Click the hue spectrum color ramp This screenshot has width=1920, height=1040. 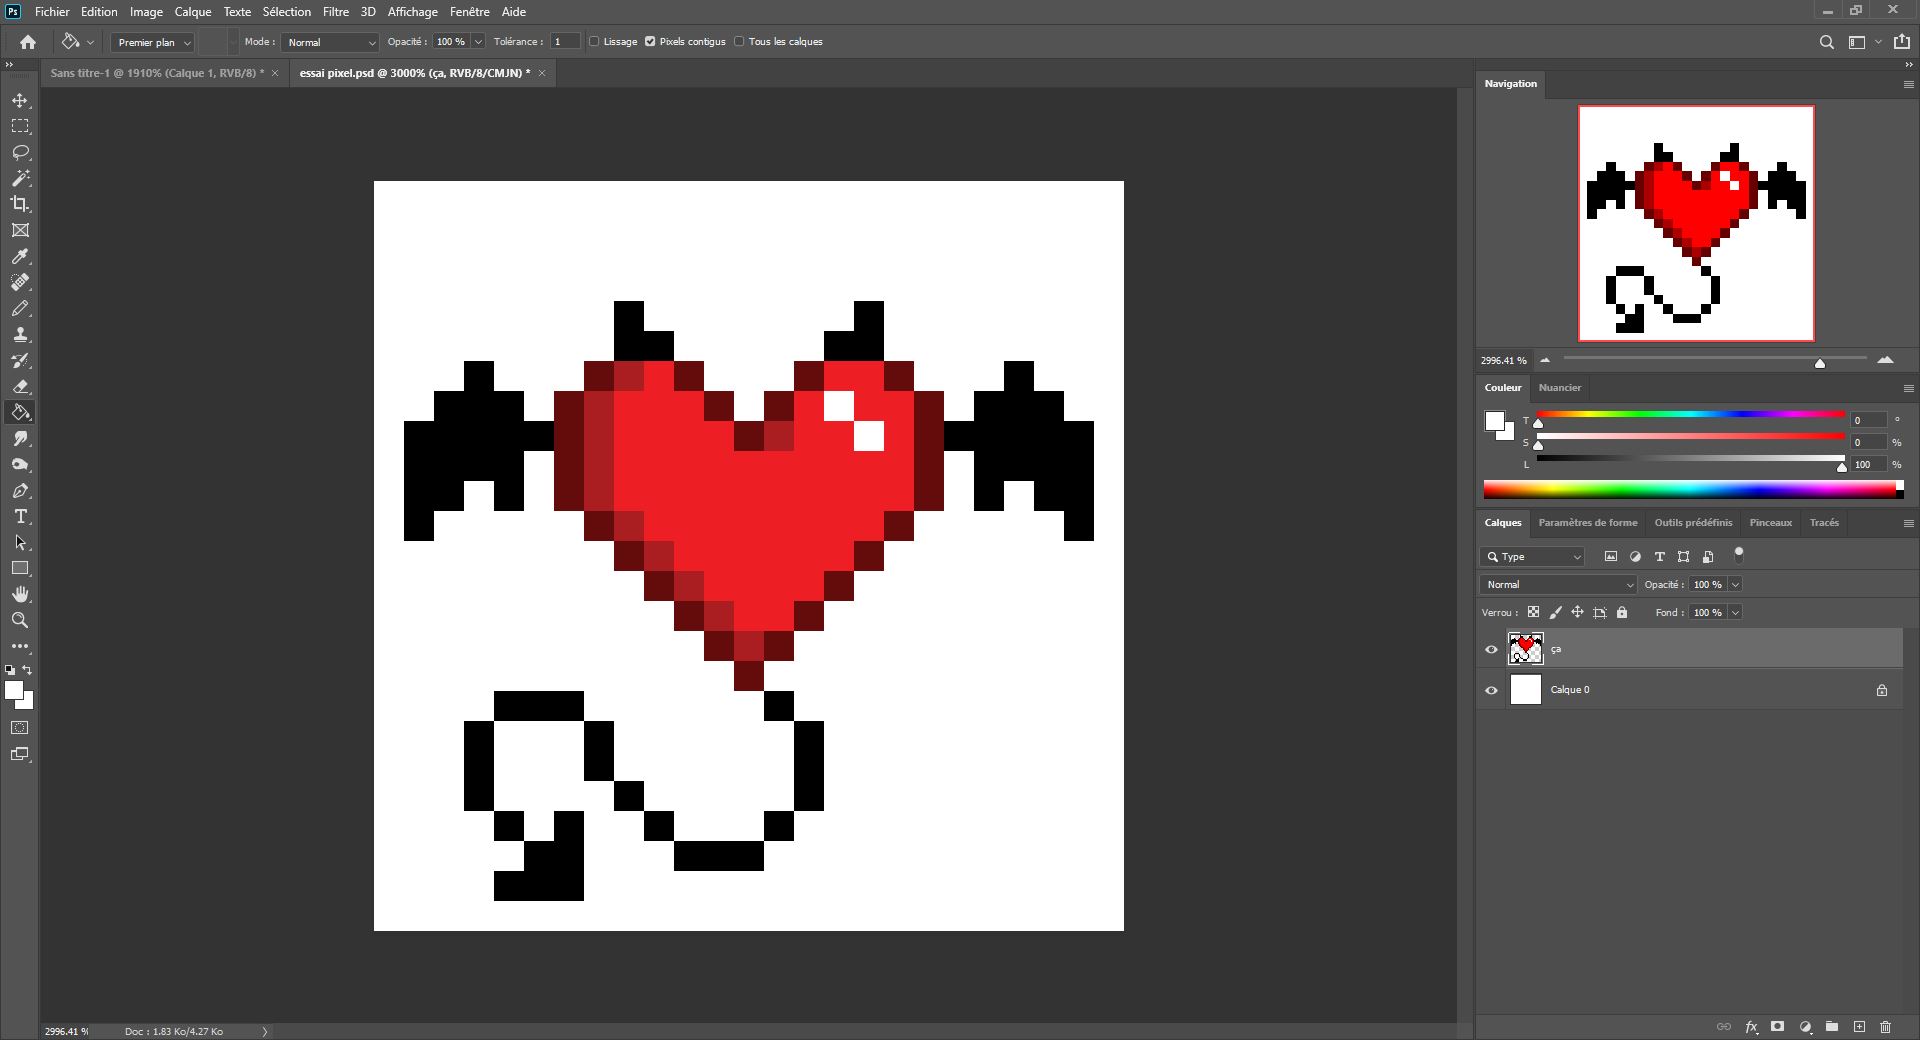click(1690, 489)
